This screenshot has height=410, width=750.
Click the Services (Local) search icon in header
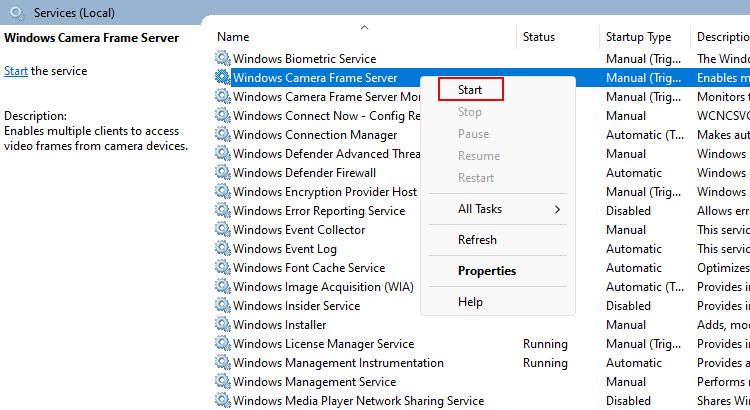(15, 13)
